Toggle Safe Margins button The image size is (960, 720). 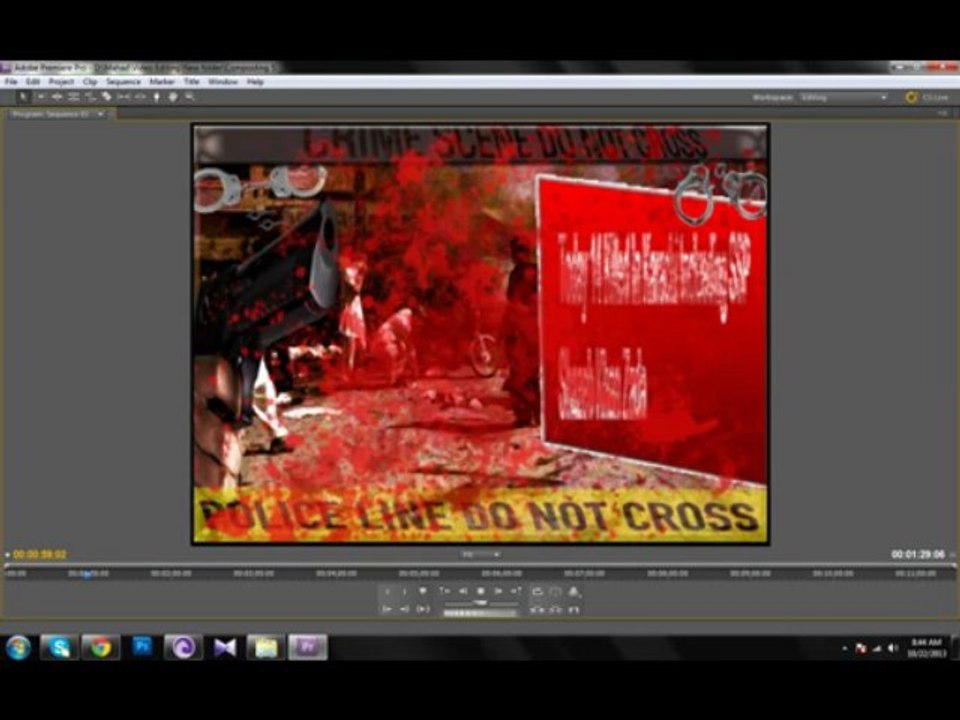tap(555, 591)
